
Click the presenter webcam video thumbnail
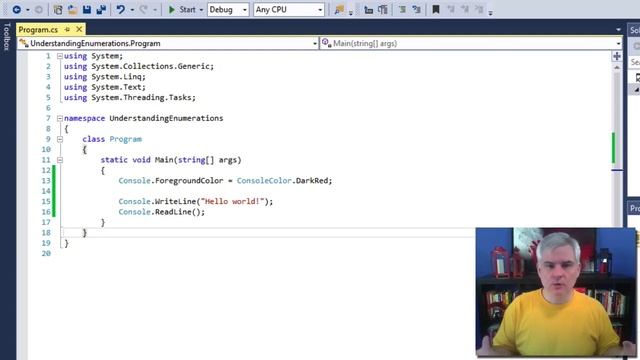(x=556, y=292)
